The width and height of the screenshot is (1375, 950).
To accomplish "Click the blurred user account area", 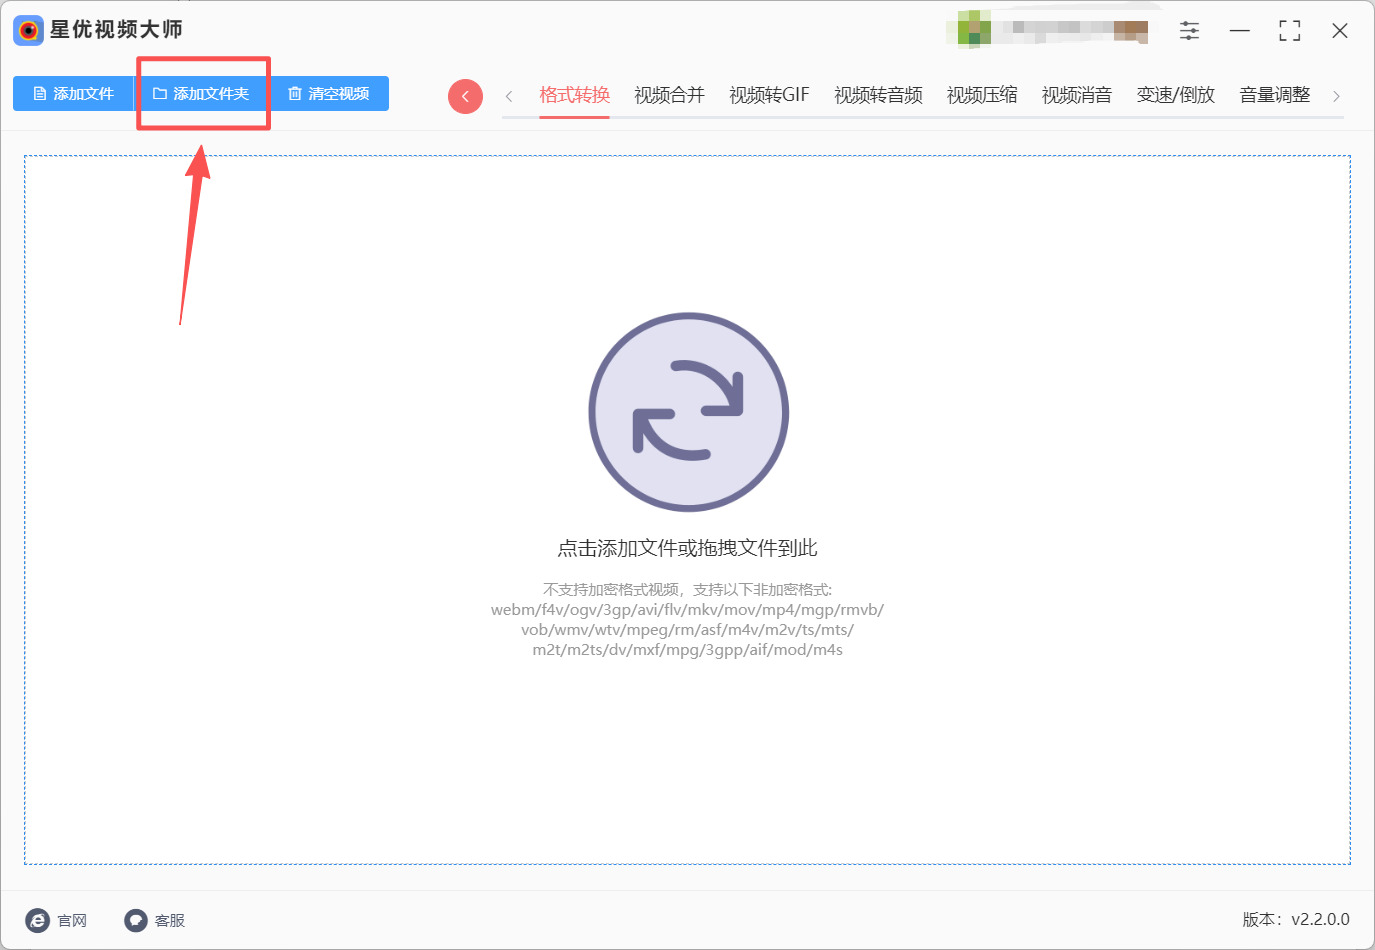I will point(1051,29).
